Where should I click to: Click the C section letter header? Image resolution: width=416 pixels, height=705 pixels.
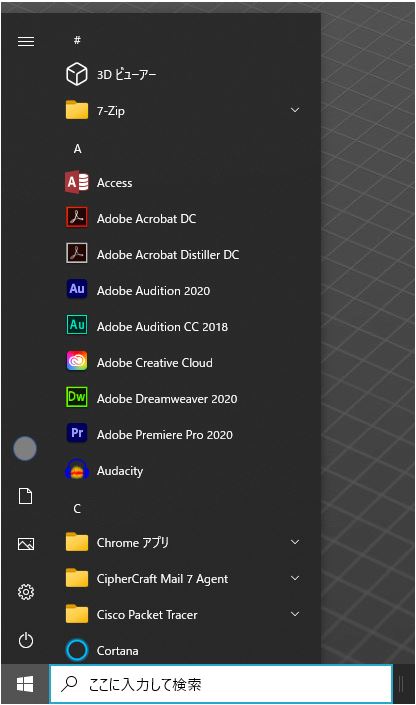tap(77, 509)
